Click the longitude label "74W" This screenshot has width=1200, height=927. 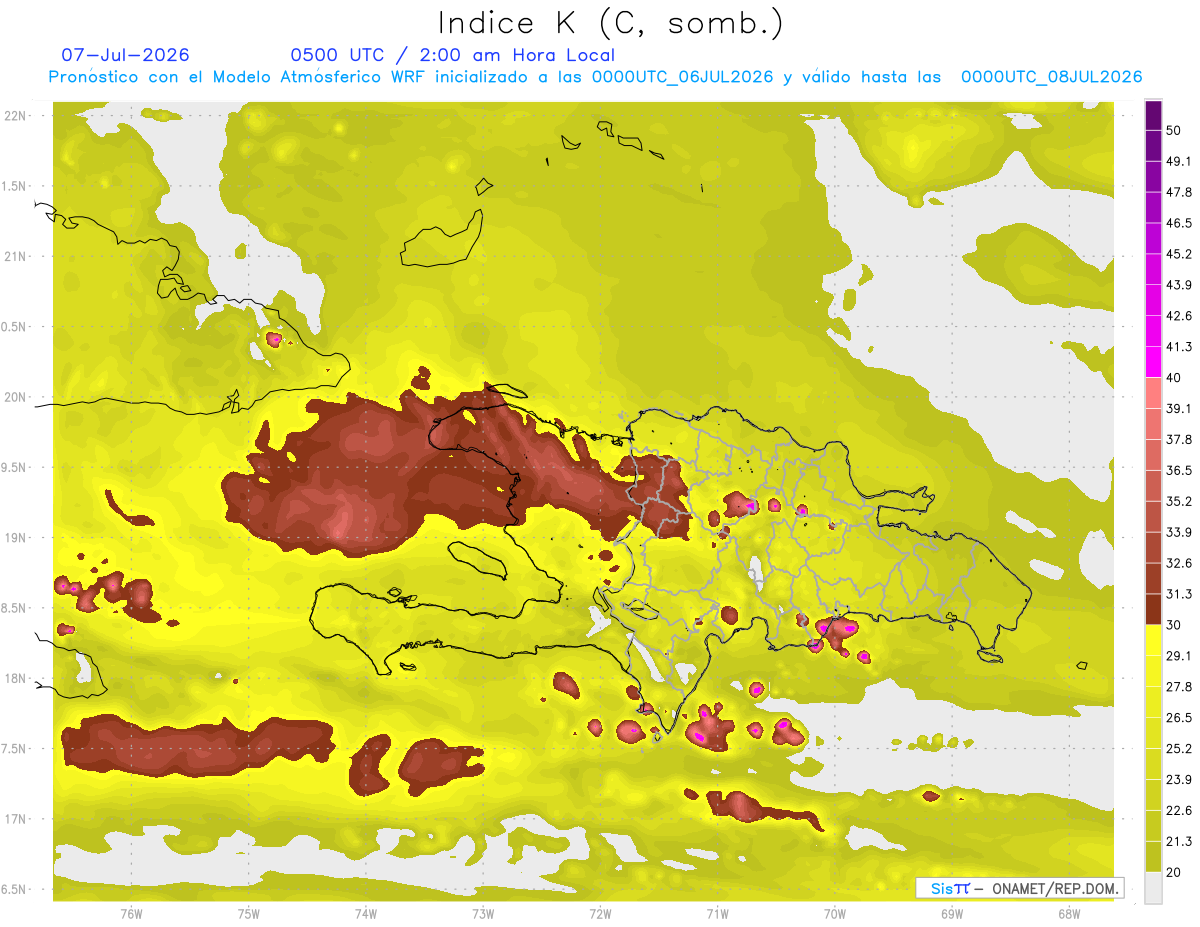point(366,914)
